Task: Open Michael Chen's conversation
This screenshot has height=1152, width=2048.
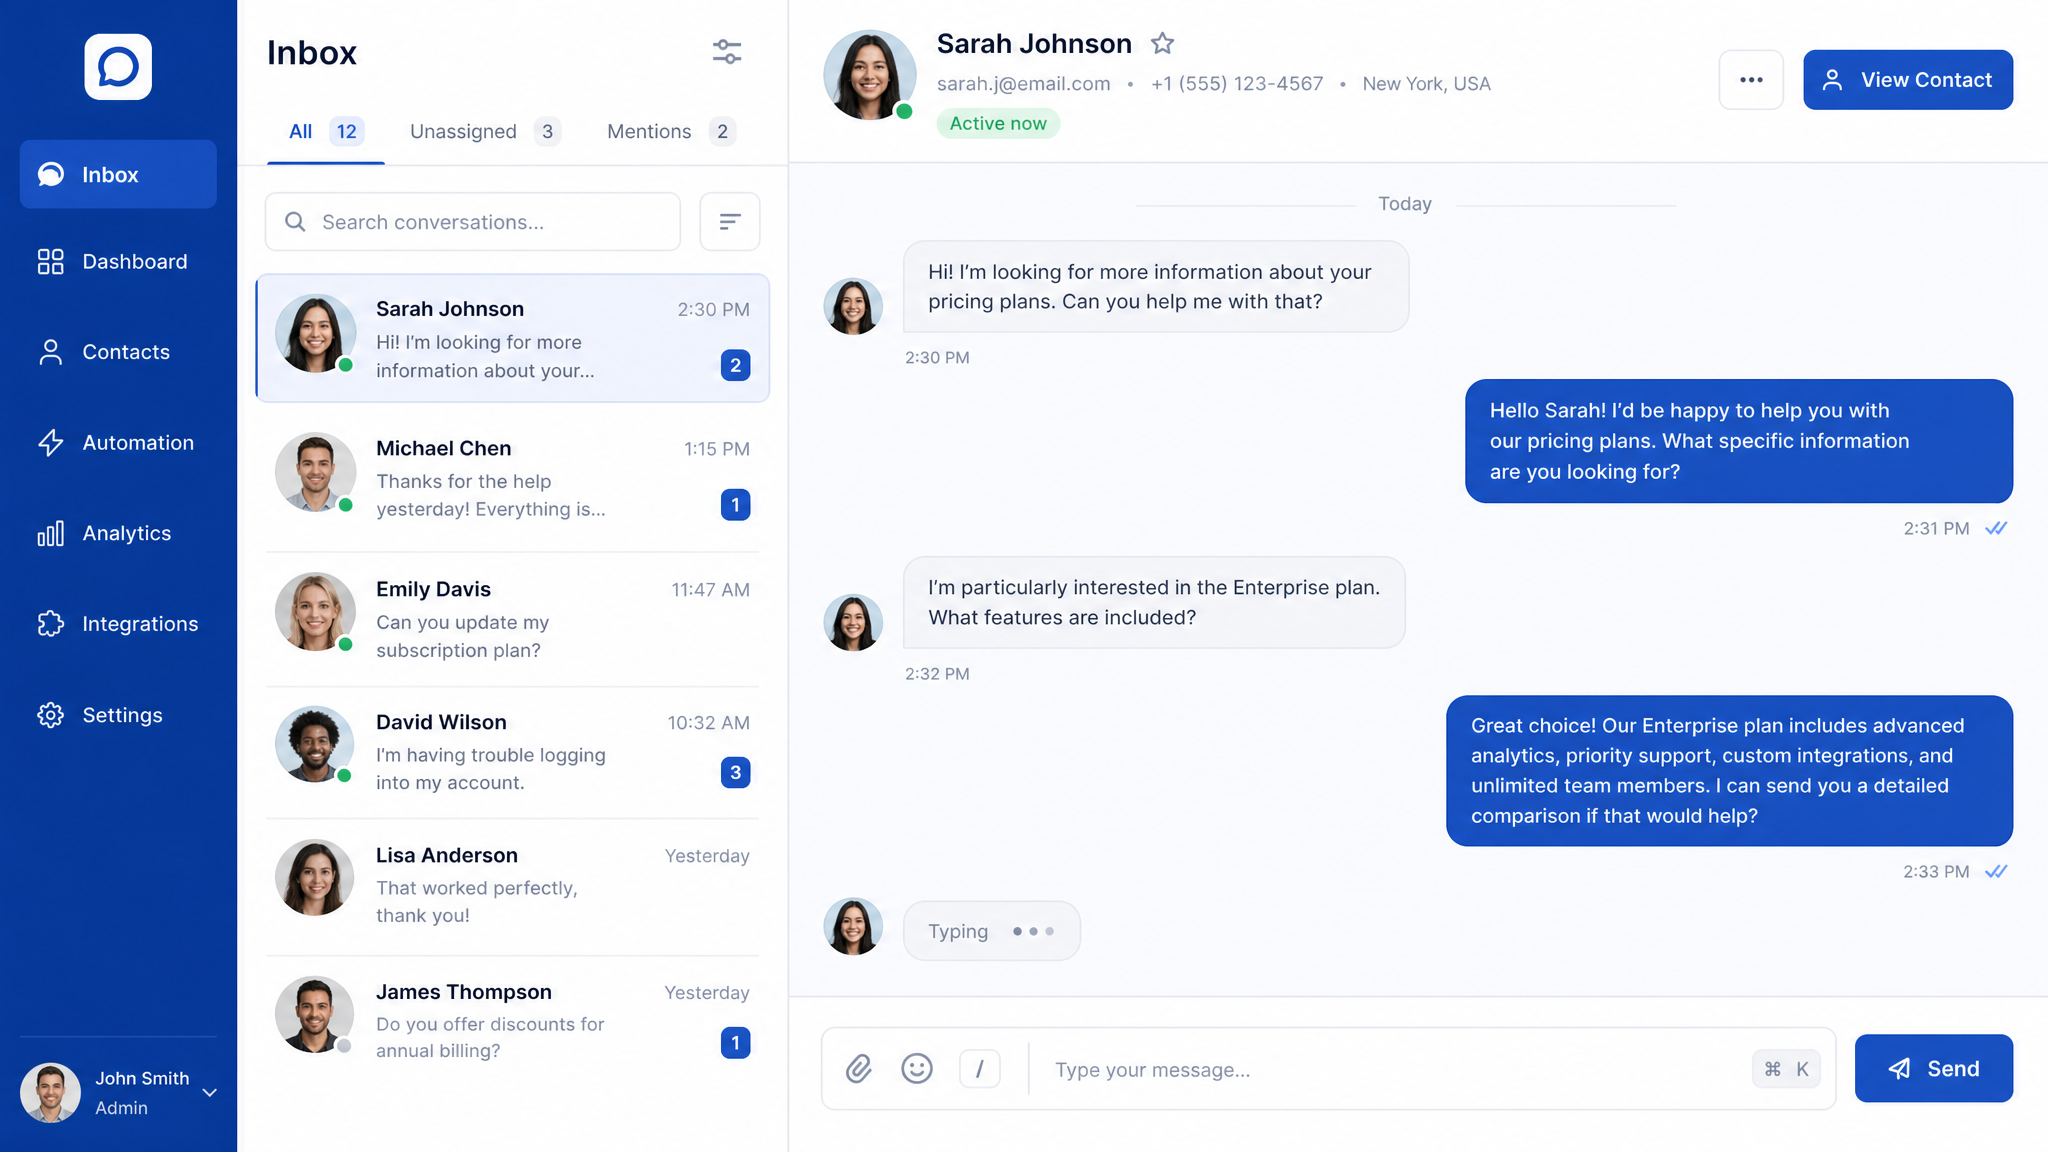Action: point(513,478)
